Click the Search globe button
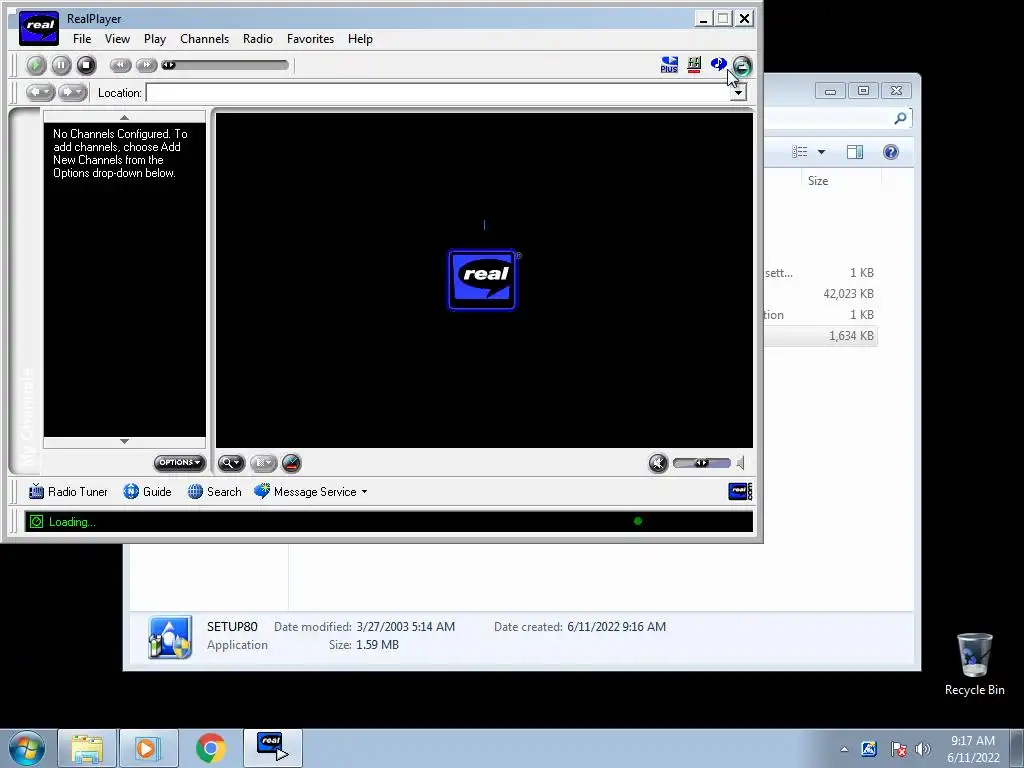 [x=215, y=492]
